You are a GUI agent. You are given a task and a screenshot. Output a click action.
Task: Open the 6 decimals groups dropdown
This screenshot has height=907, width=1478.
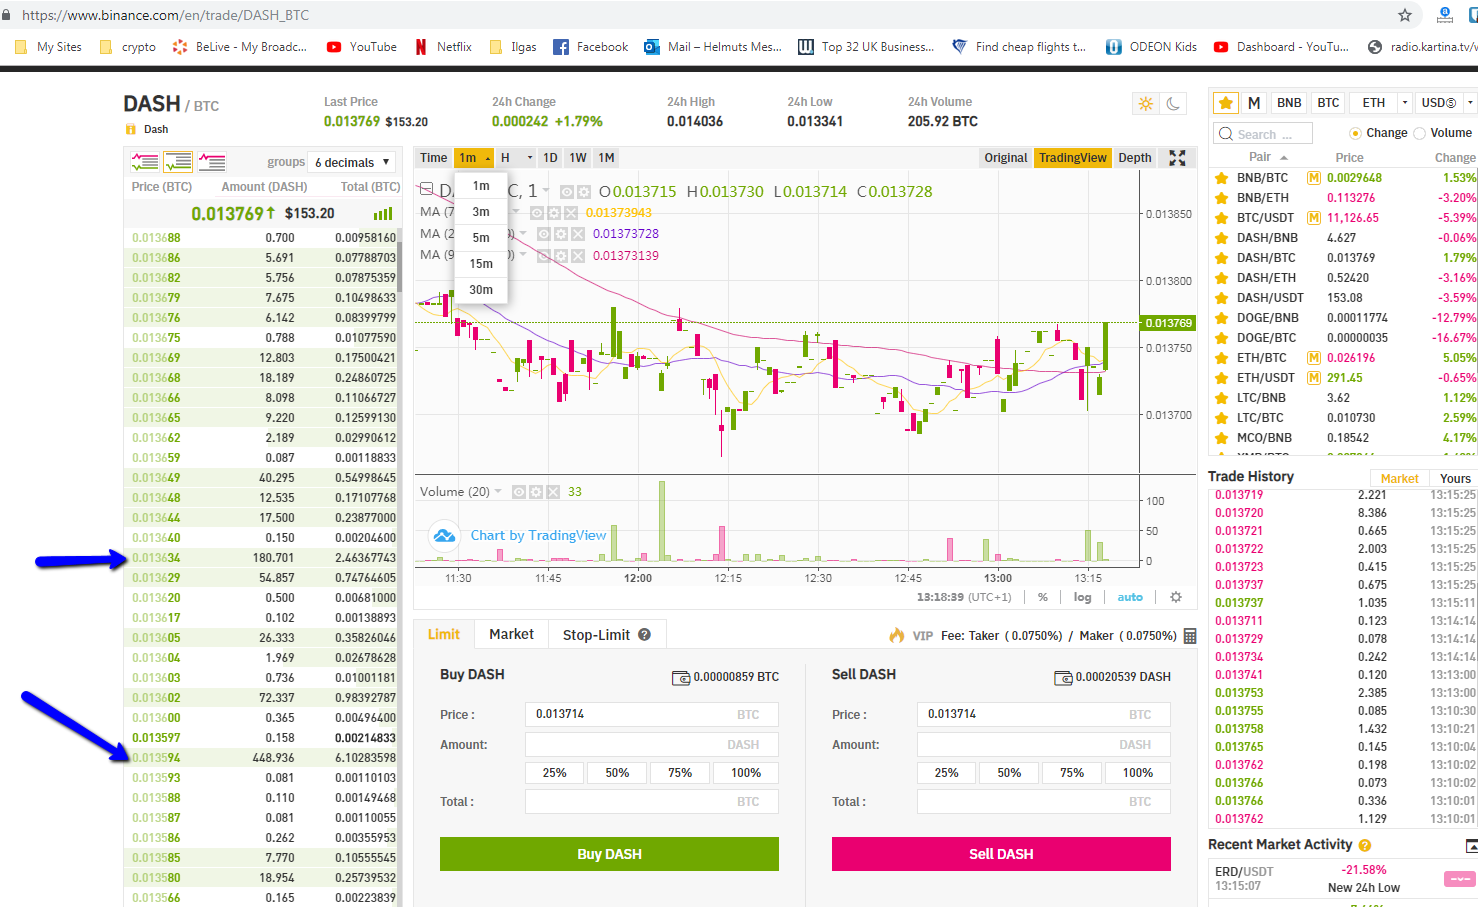tap(352, 162)
